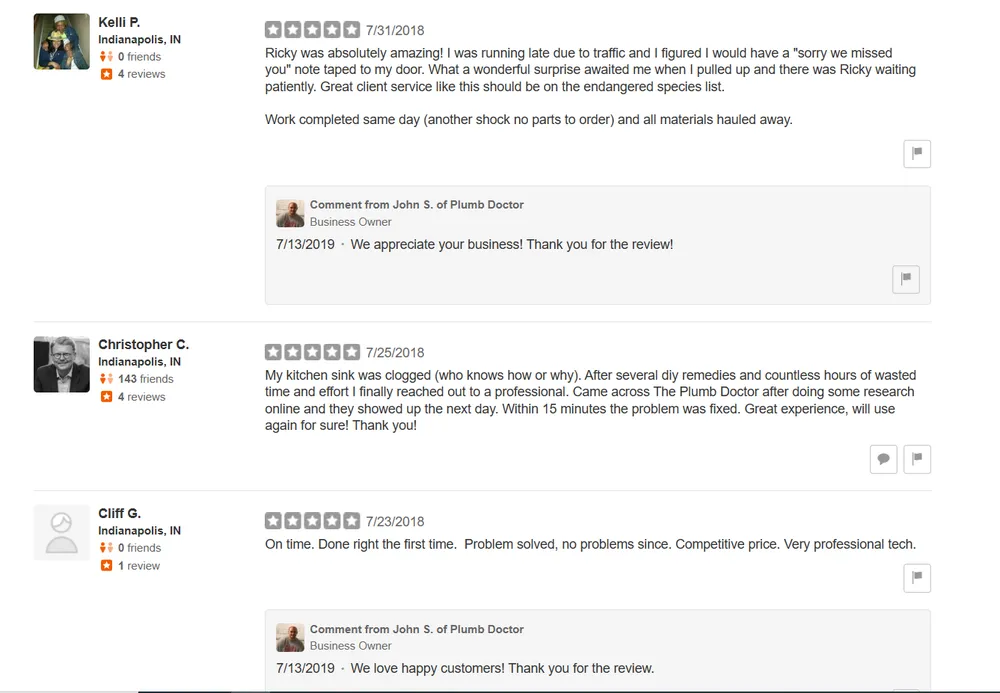
Task: Click John S. owner photo in Cliff's reply
Action: click(x=290, y=638)
